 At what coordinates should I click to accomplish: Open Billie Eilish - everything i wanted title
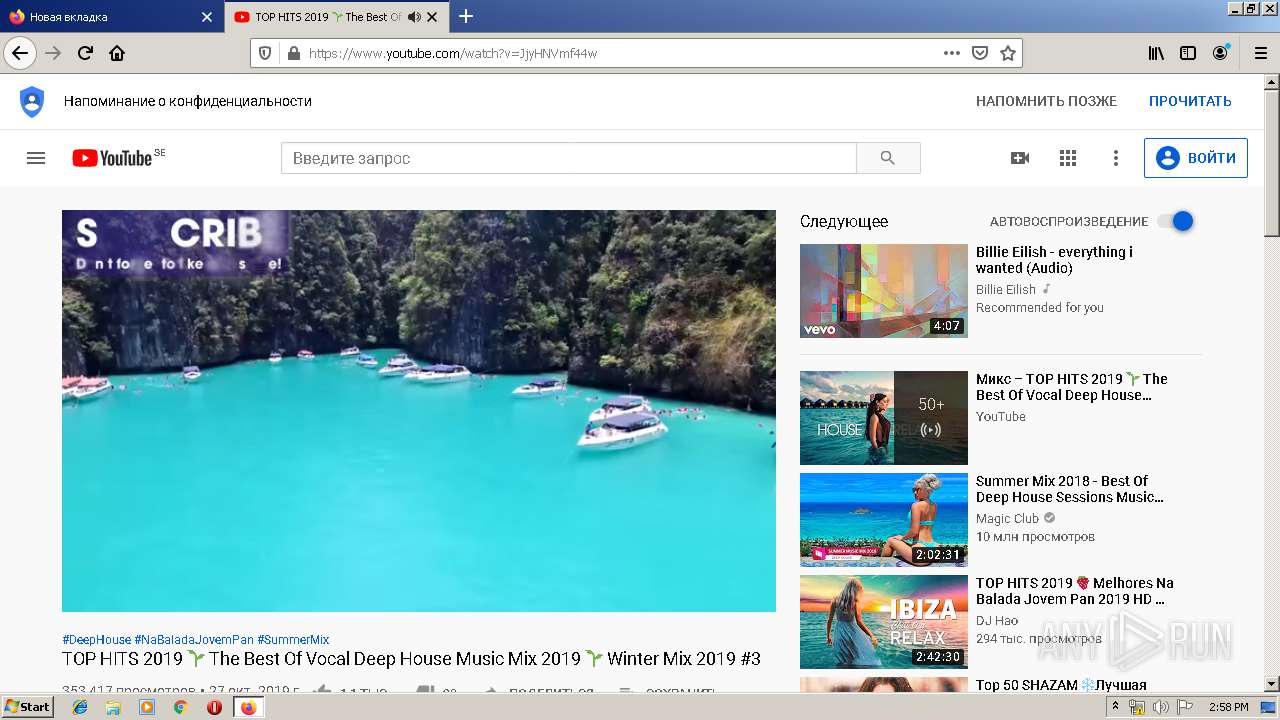tap(1054, 260)
